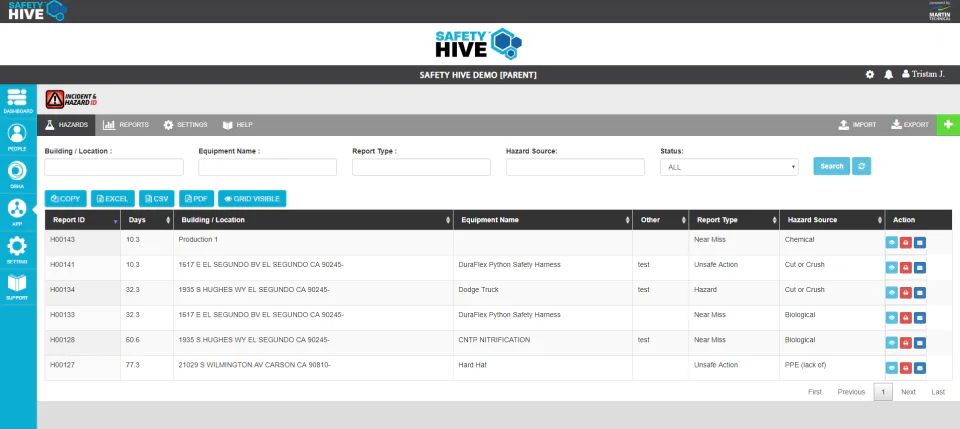Sort by the Days column header

pyautogui.click(x=147, y=220)
